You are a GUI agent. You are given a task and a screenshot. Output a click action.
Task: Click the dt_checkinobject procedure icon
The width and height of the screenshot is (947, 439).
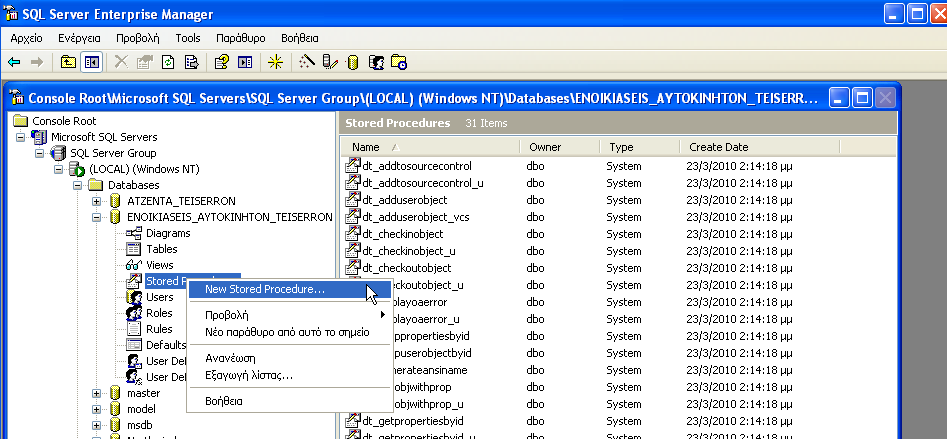point(353,234)
